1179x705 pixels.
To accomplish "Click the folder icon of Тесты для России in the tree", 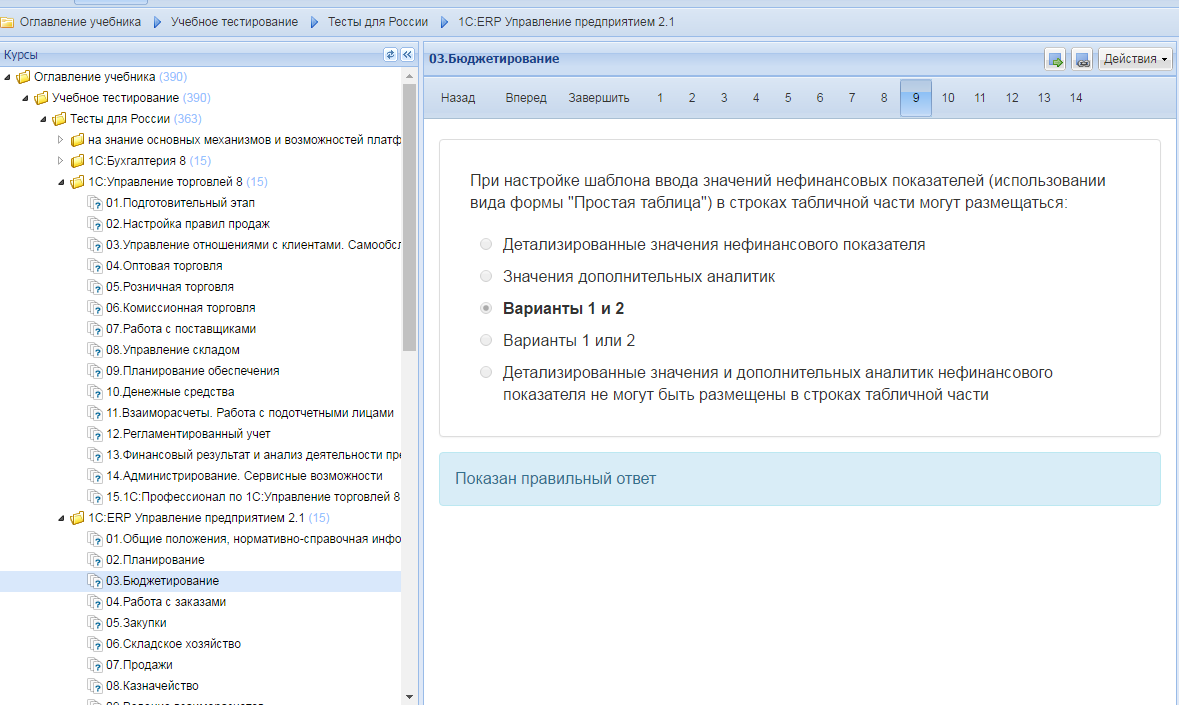I will 59,119.
